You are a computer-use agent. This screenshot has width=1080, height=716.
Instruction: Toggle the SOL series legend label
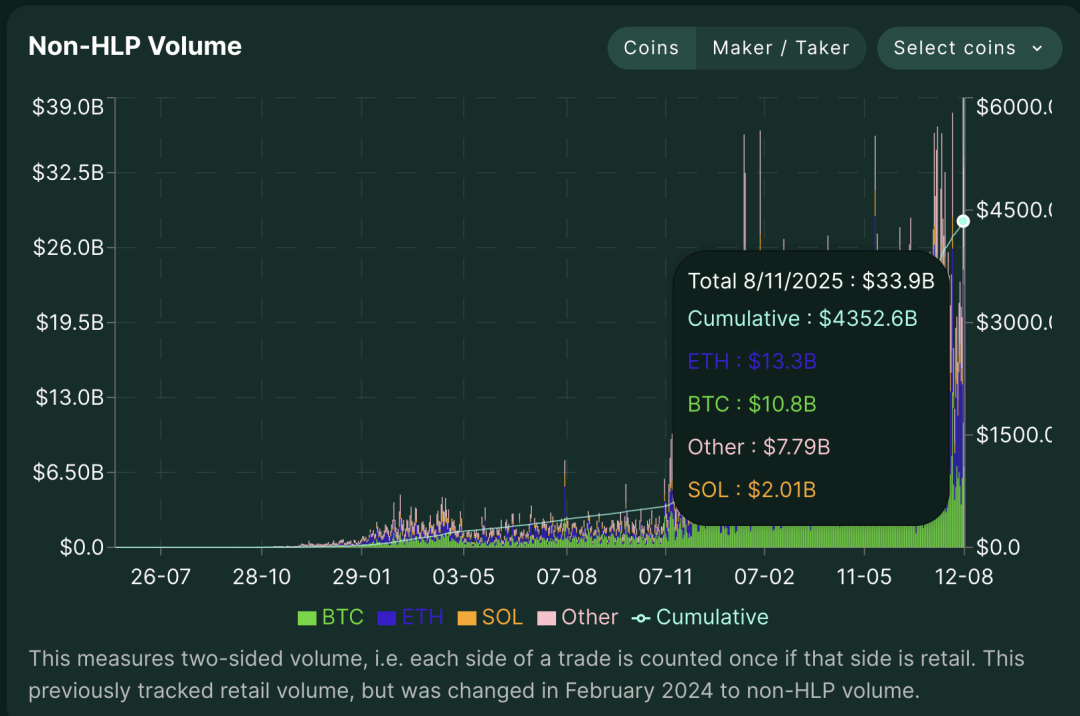click(502, 618)
